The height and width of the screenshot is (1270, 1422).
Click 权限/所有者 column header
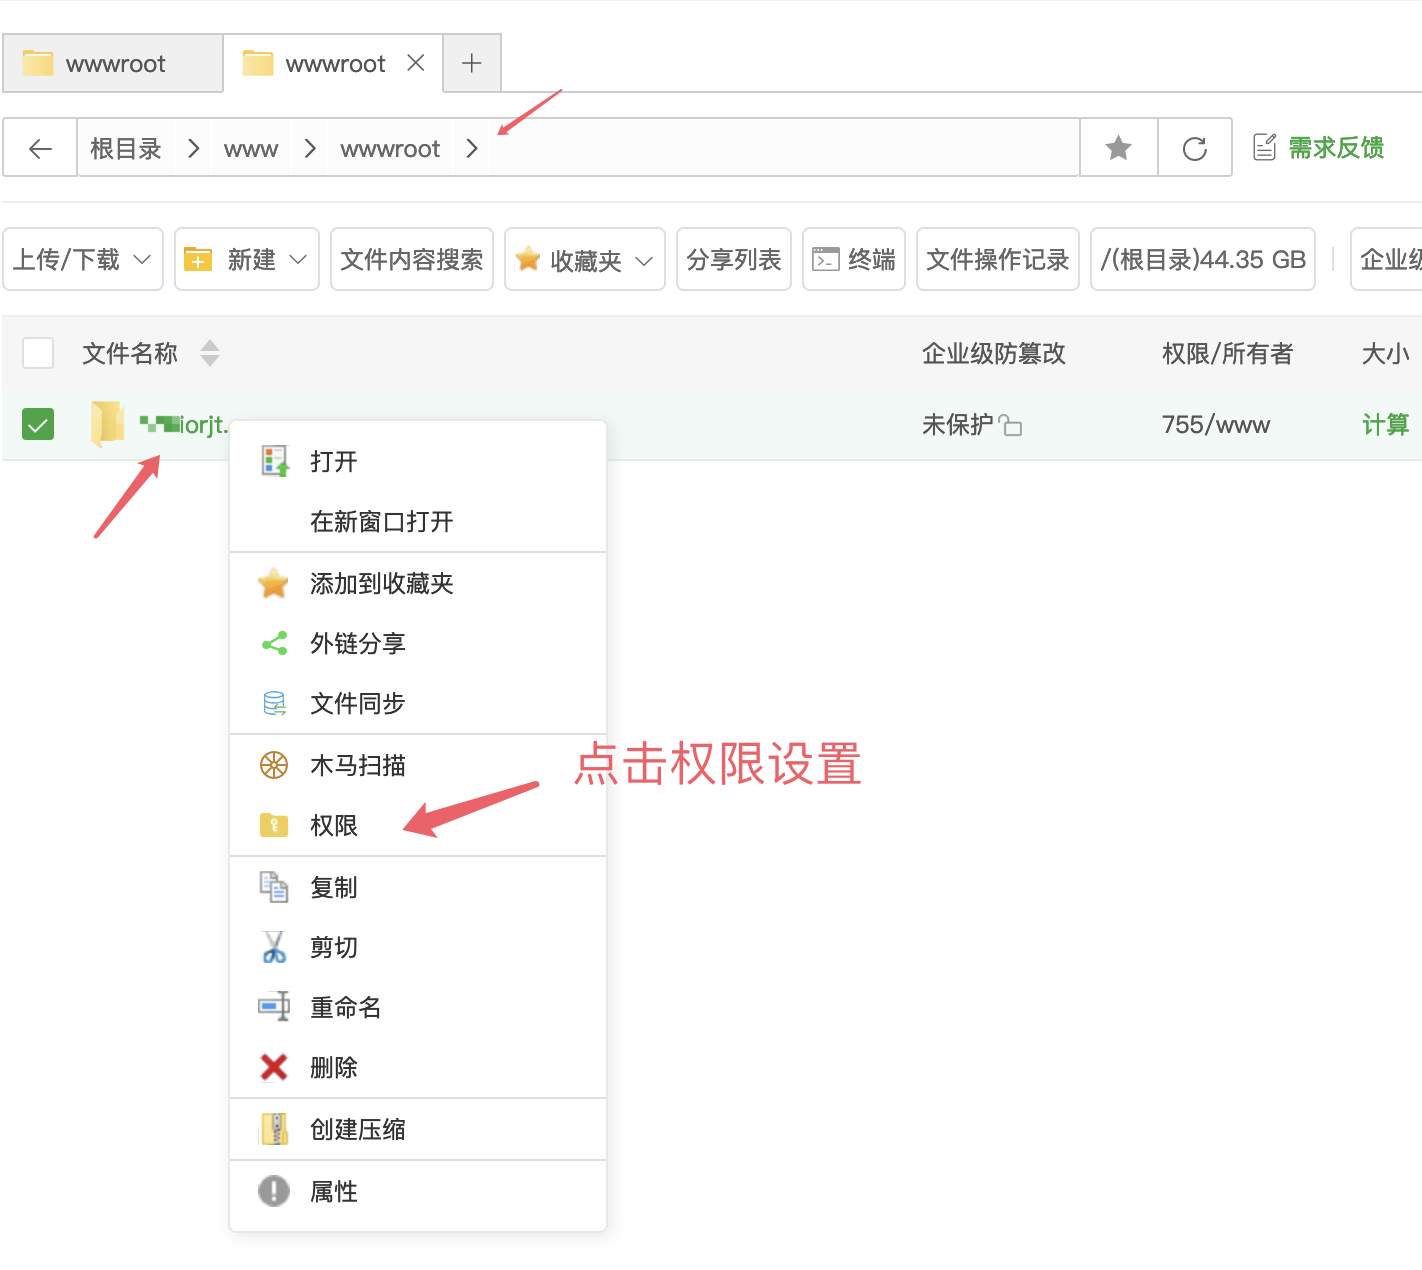coord(1227,353)
